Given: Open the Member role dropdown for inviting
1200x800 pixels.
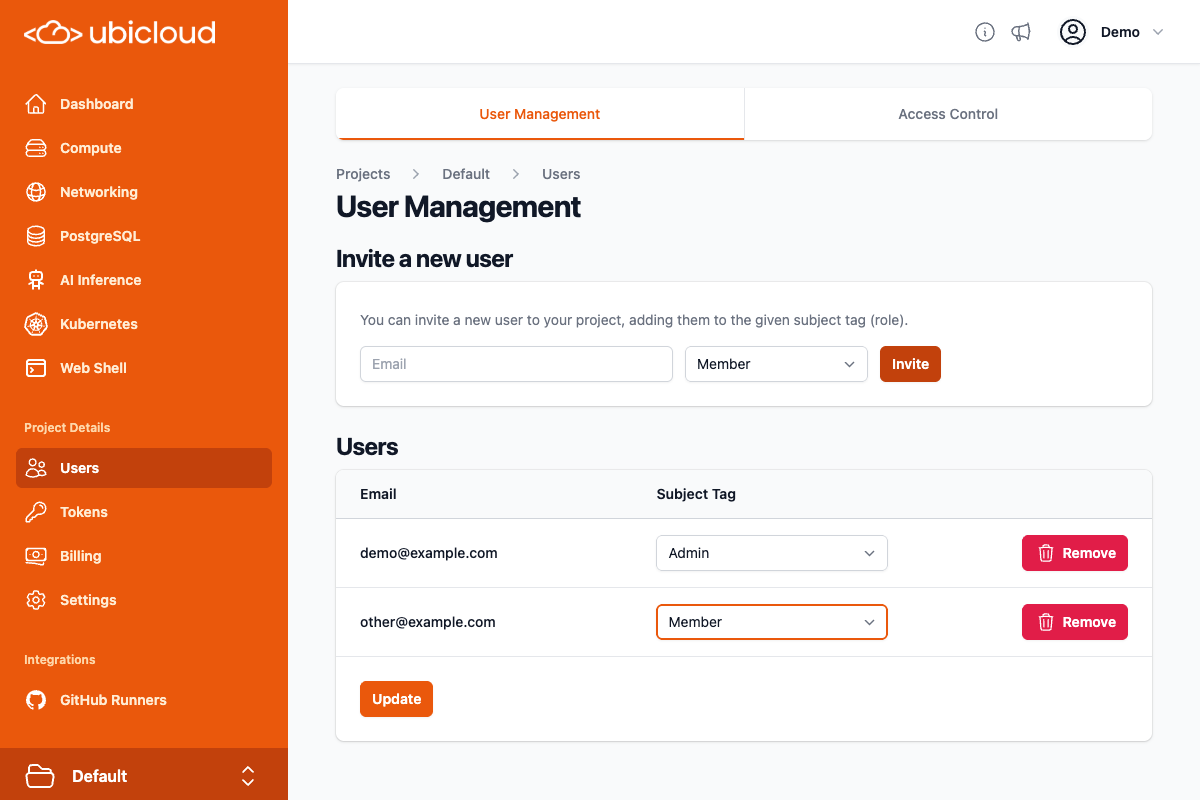Looking at the screenshot, I should coord(776,364).
